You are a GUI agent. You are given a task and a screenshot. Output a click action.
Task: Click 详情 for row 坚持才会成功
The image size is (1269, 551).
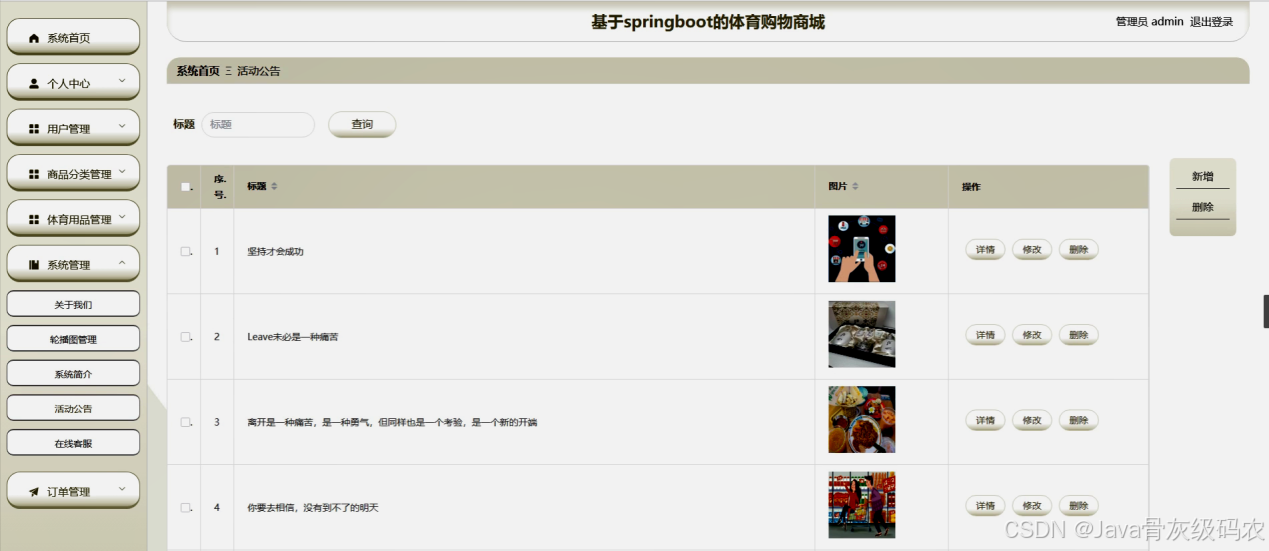pos(985,250)
